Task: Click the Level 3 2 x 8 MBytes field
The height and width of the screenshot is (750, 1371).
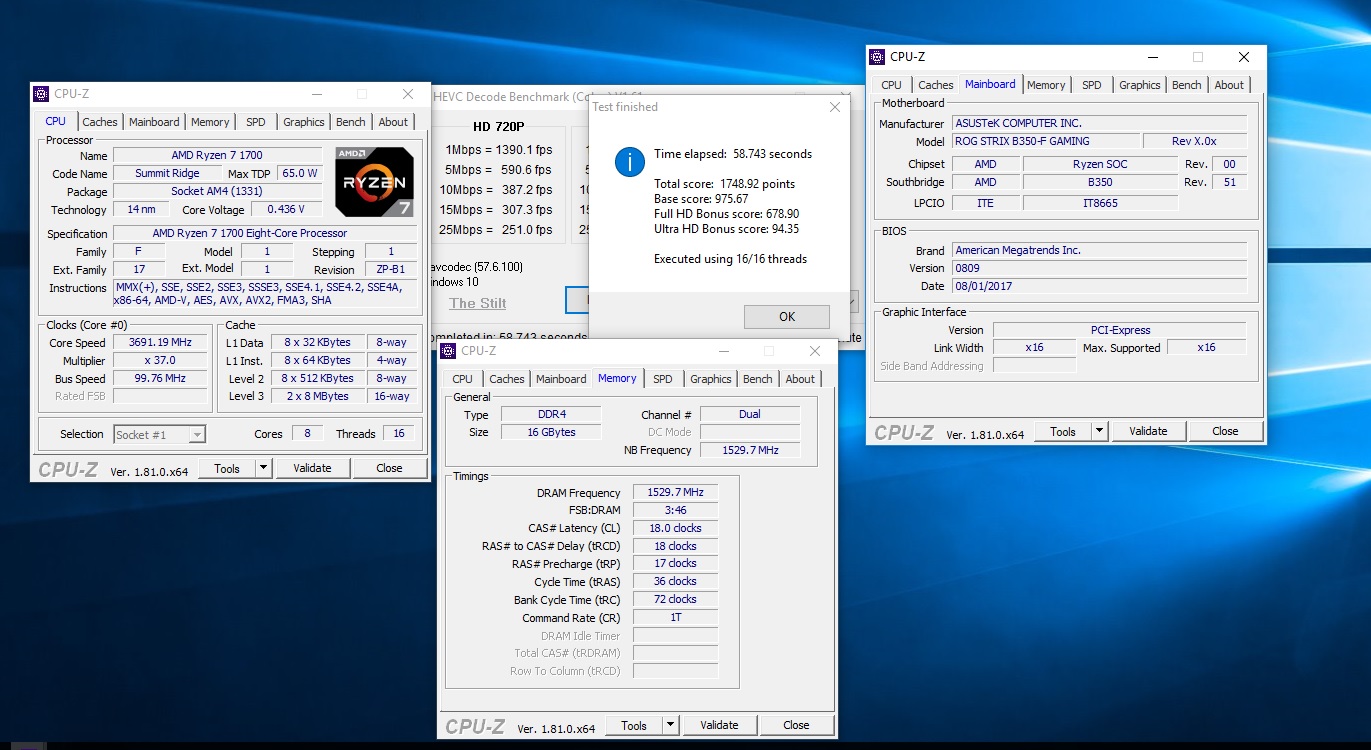Action: (317, 396)
